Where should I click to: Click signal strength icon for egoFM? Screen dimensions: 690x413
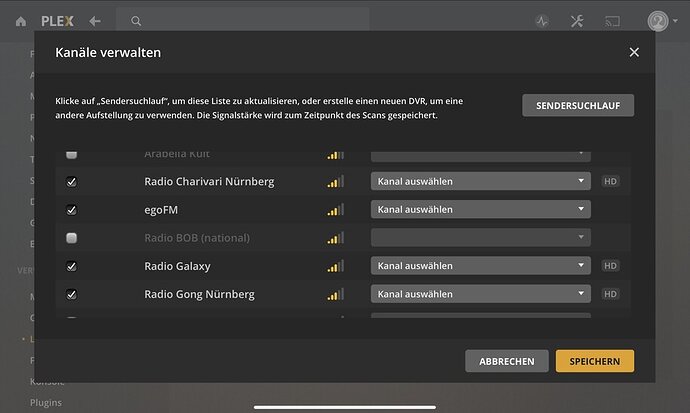[335, 210]
